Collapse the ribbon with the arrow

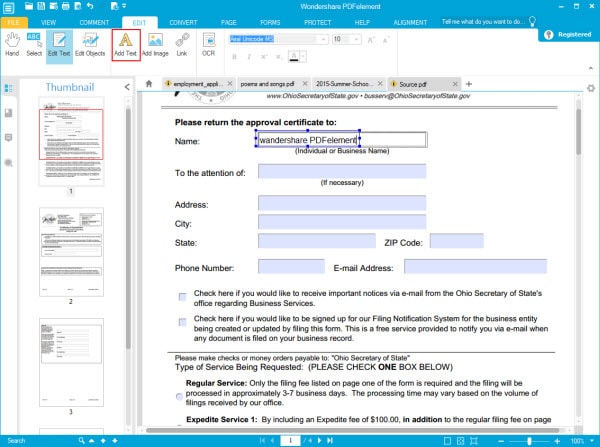(x=591, y=68)
